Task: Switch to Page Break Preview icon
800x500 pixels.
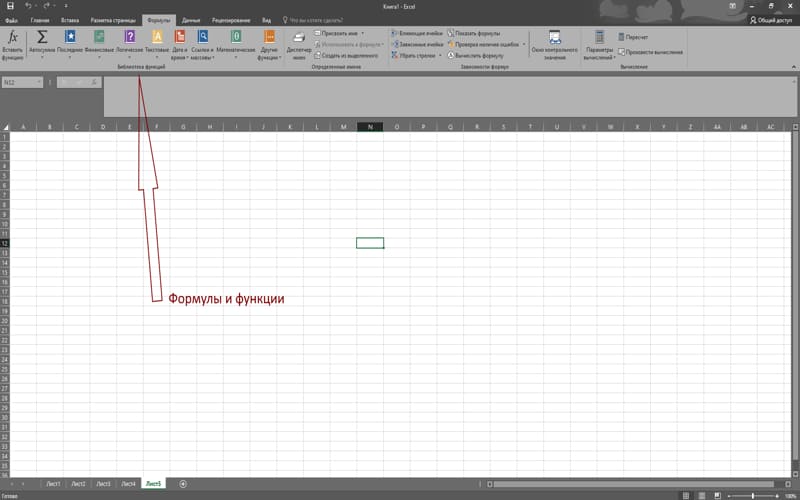Action: 718,495
